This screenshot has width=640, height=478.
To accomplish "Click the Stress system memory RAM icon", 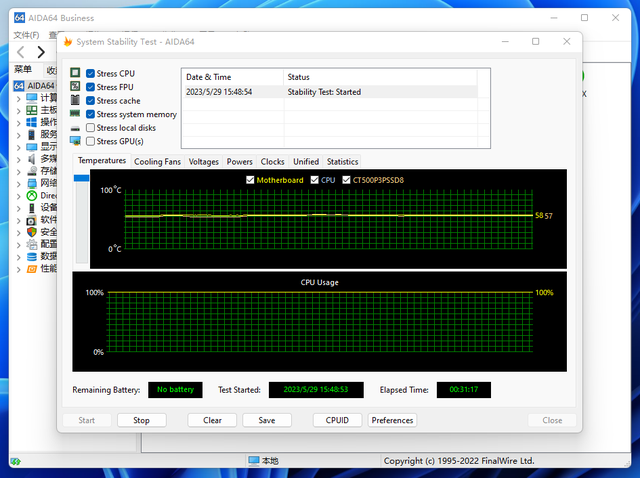I will click(x=75, y=113).
